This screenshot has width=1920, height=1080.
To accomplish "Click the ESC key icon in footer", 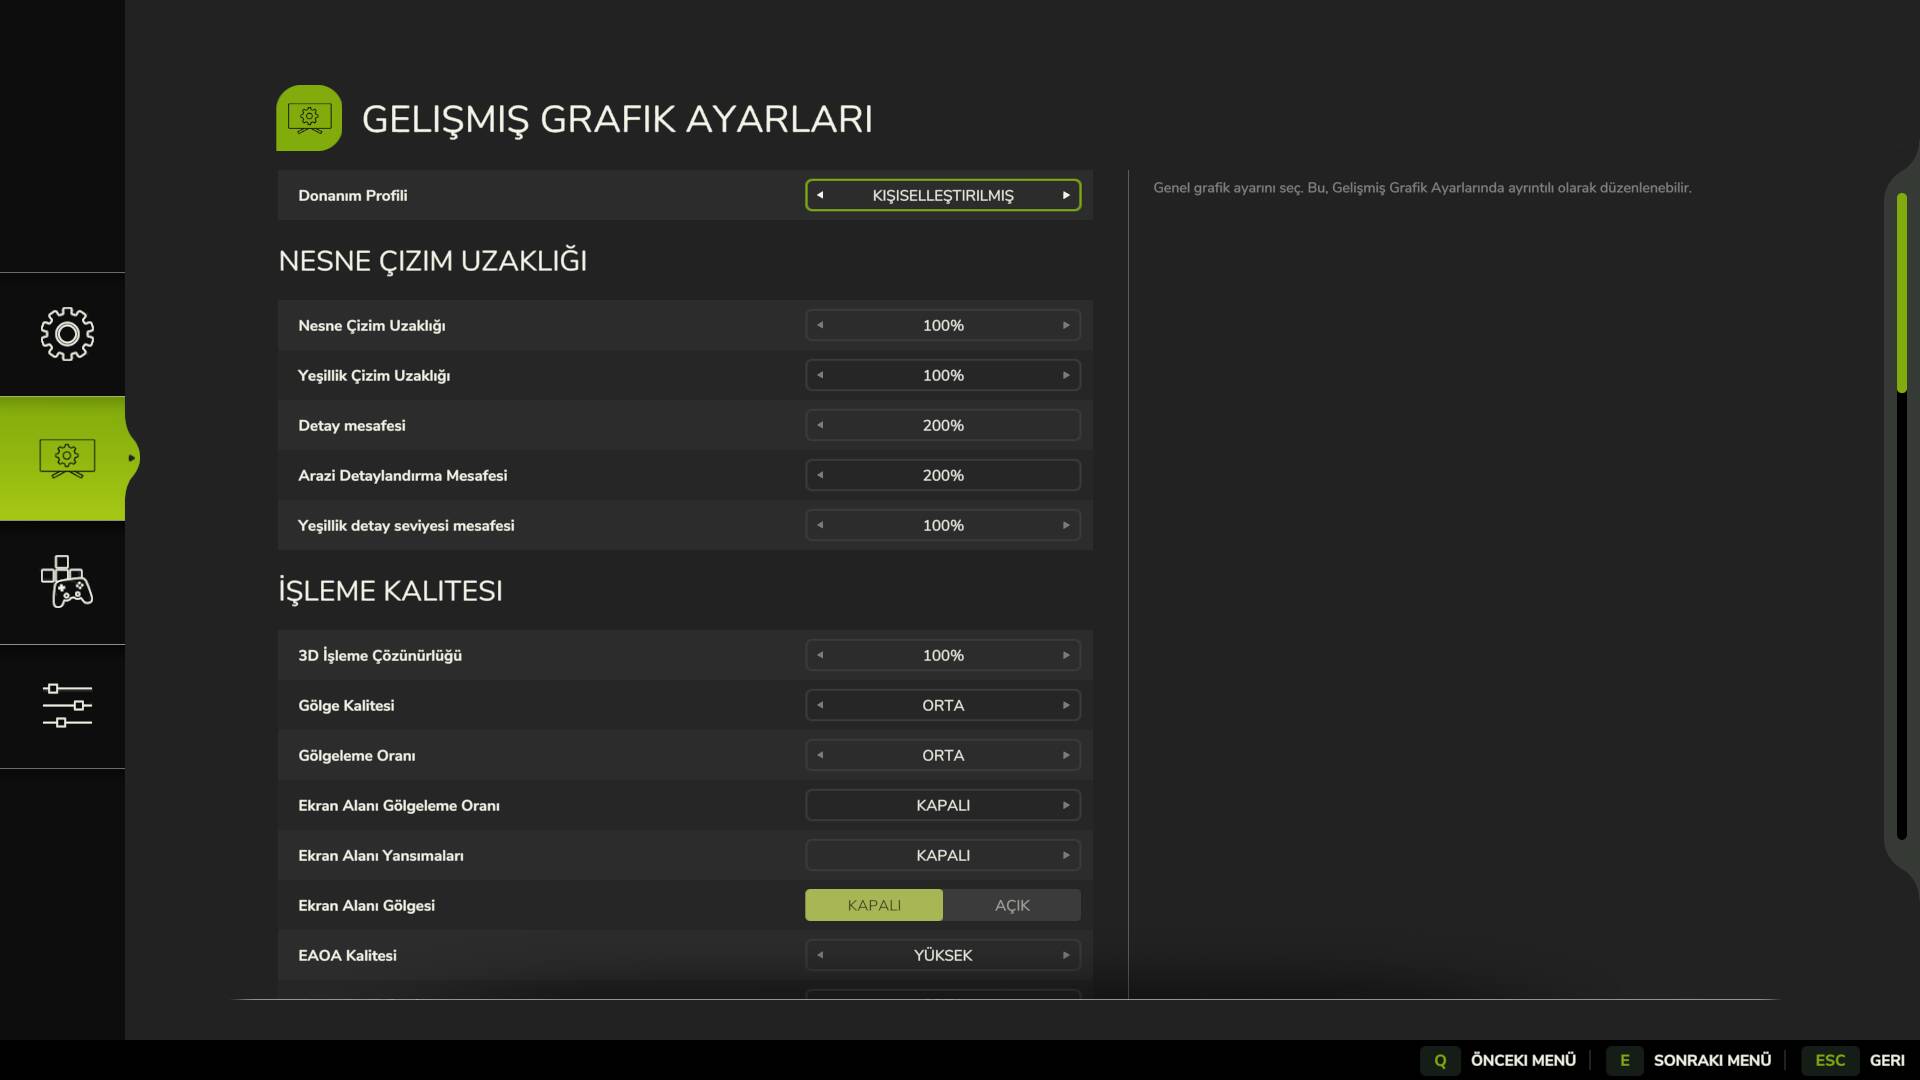I will tap(1829, 1060).
